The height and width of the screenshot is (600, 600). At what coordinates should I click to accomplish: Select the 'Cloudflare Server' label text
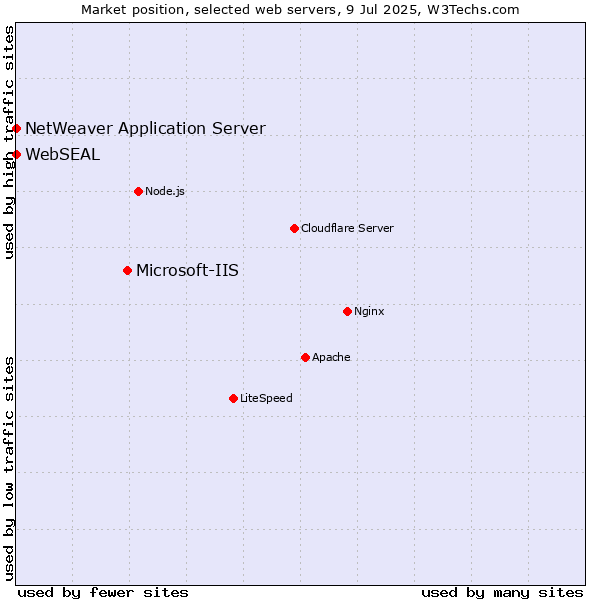[347, 228]
